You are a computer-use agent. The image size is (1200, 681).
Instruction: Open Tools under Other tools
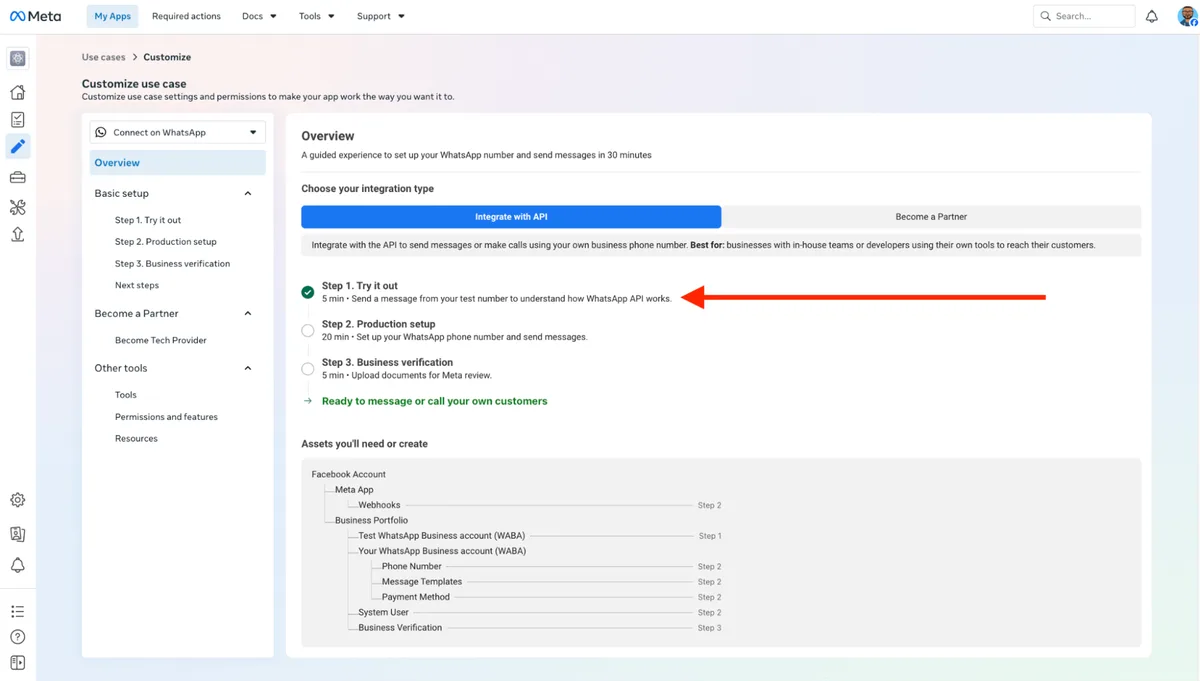[x=126, y=395]
